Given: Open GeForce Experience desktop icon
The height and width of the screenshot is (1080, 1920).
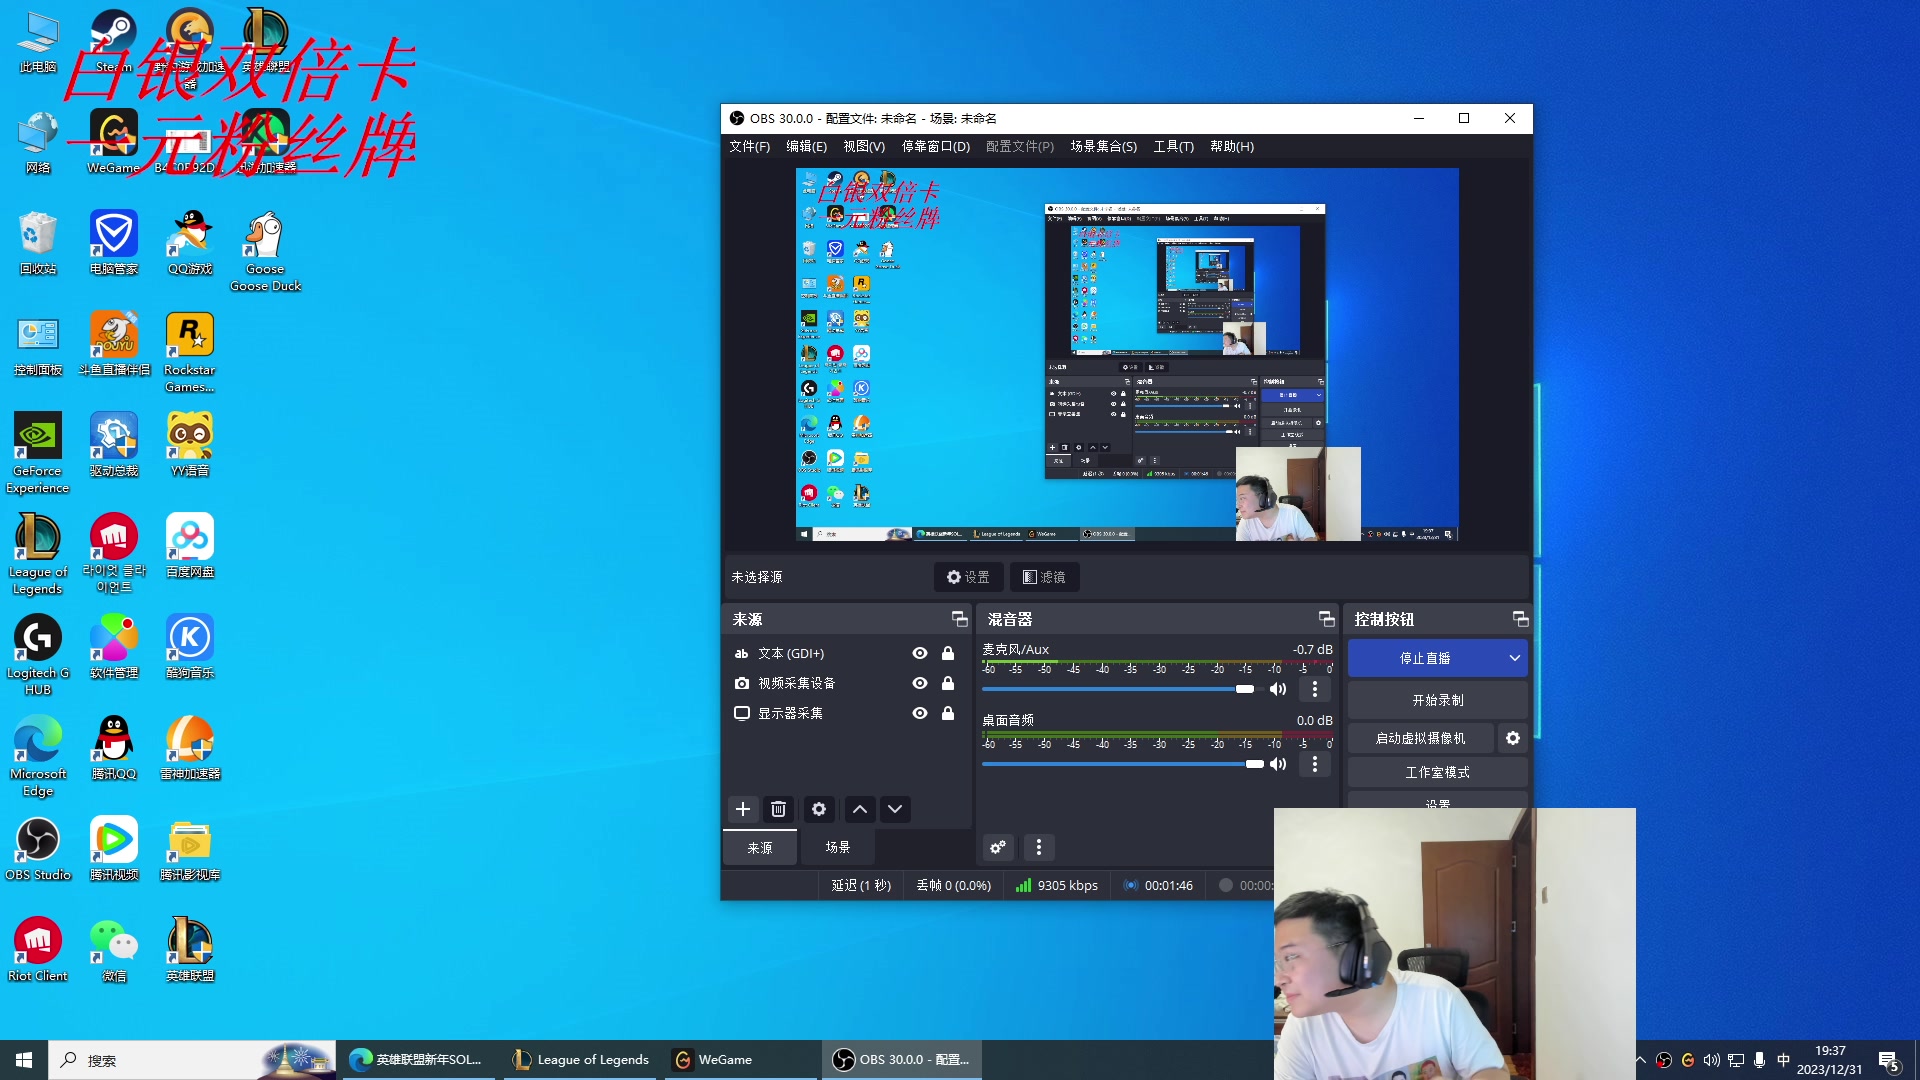Looking at the screenshot, I should pyautogui.click(x=38, y=453).
